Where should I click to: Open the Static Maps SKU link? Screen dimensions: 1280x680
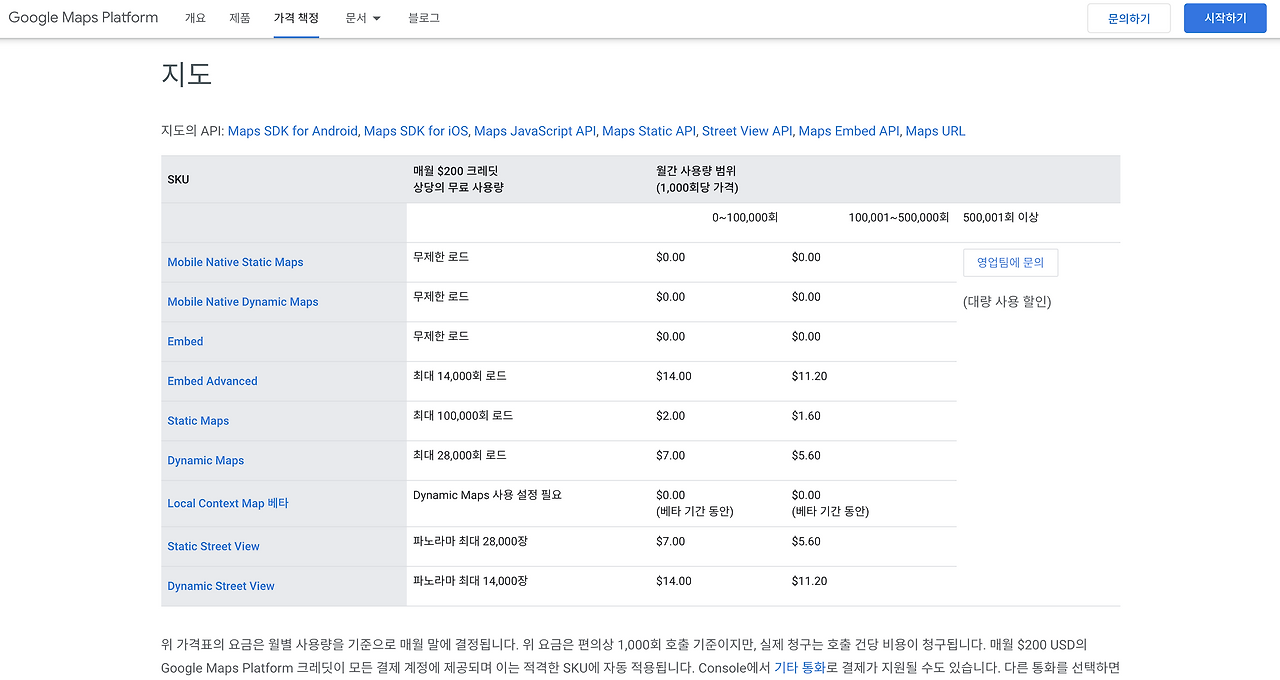[x=198, y=421]
